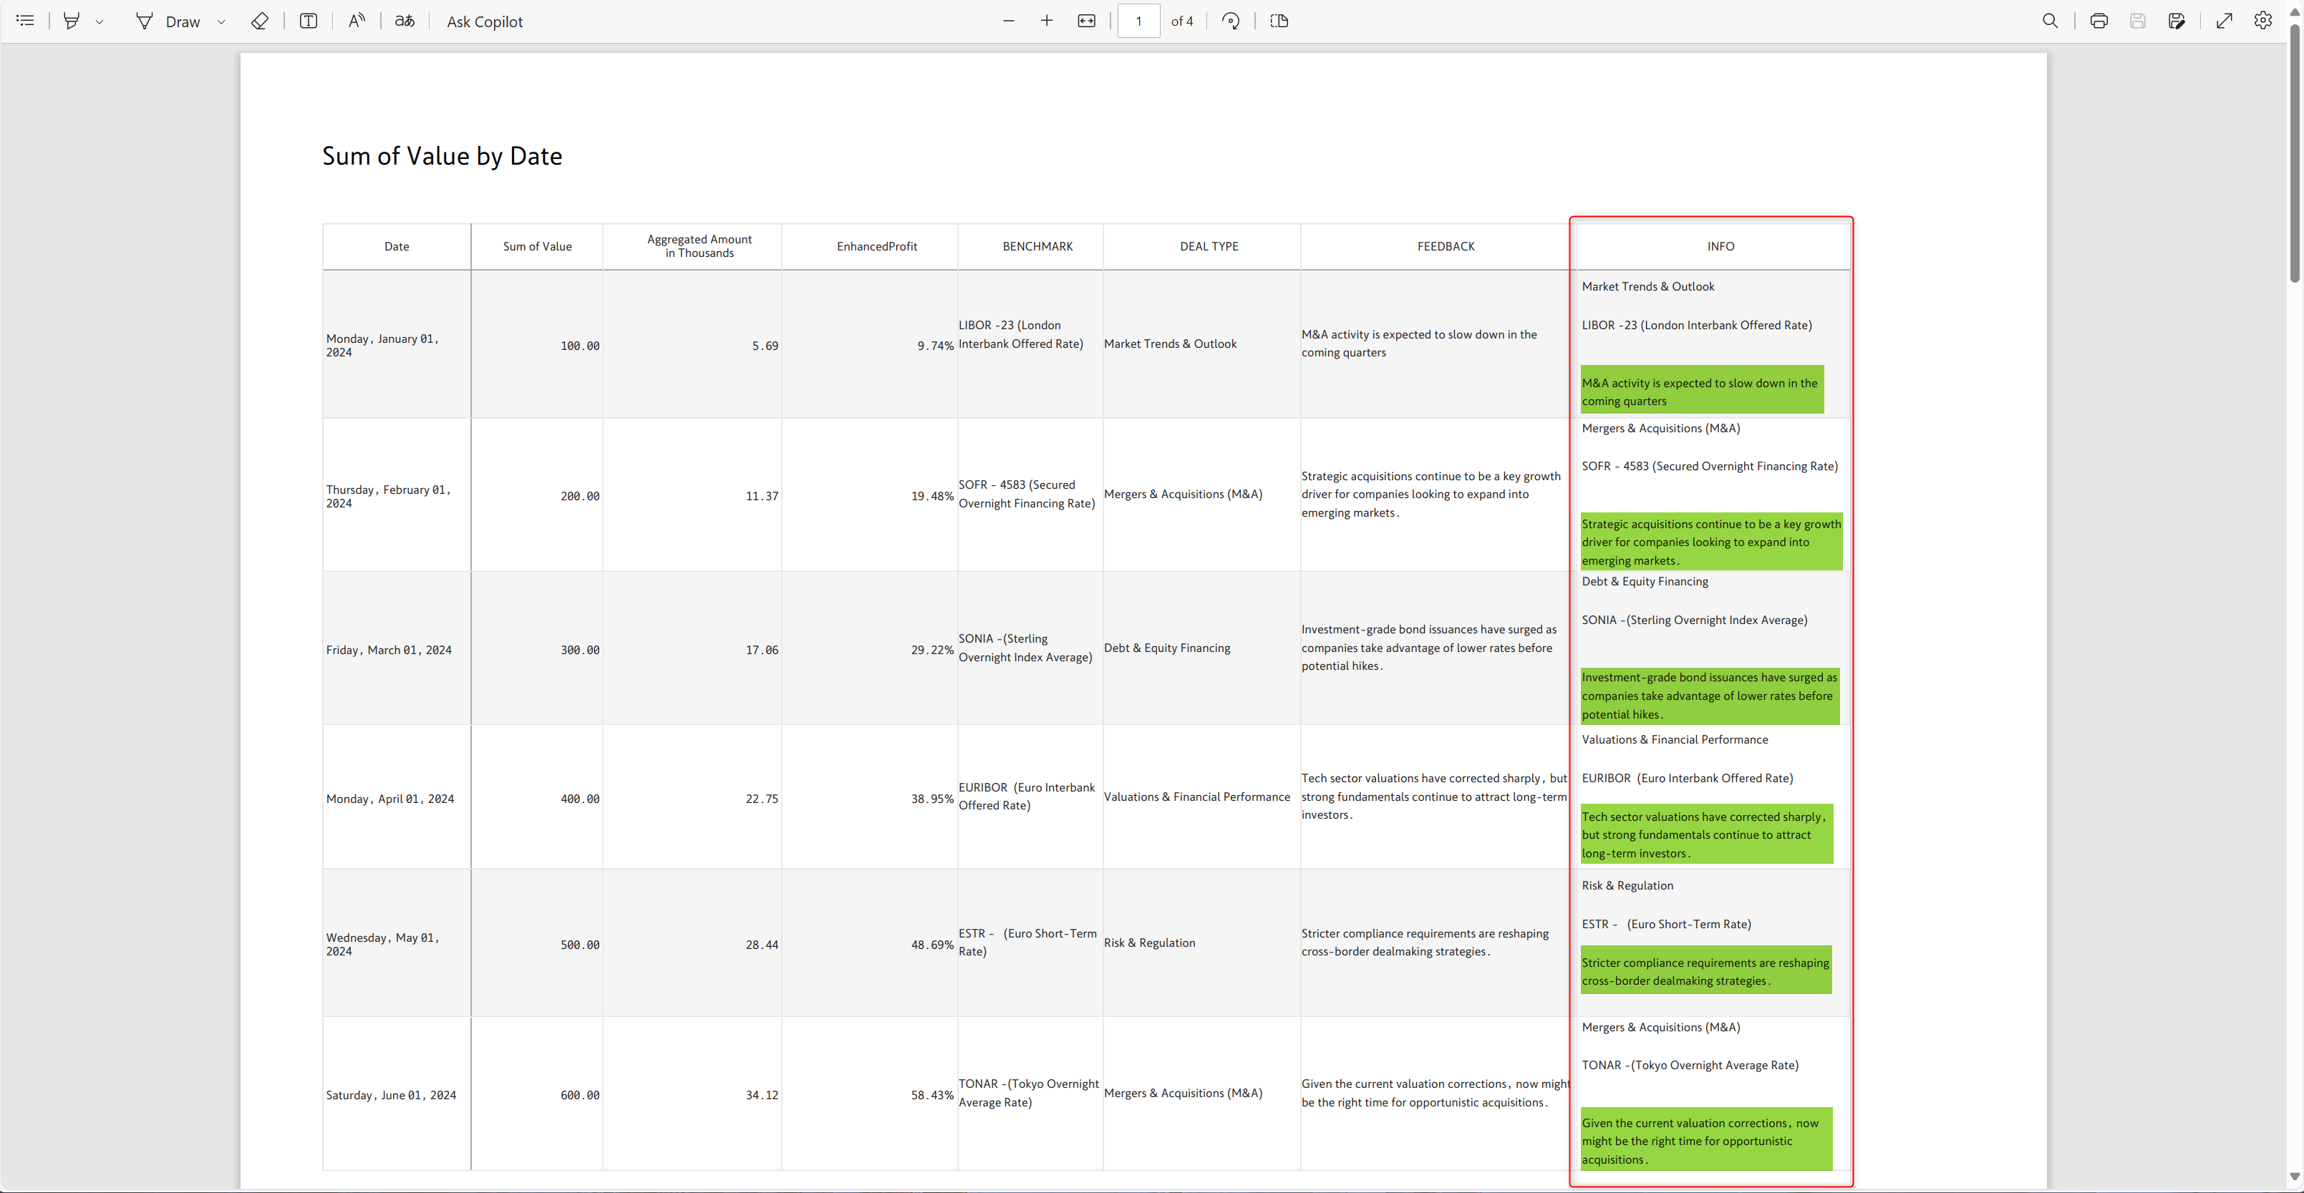Toggle the two-page view button
The image size is (2304, 1193).
point(1279,21)
